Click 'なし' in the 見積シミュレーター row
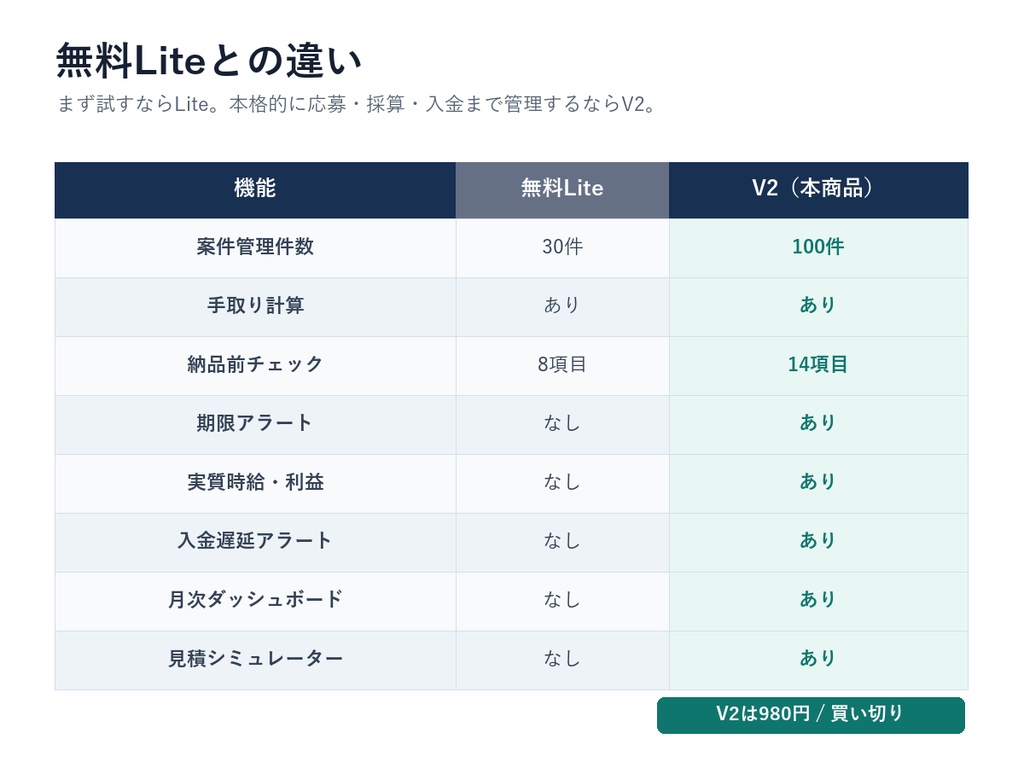This screenshot has width=1024, height=768. click(562, 658)
